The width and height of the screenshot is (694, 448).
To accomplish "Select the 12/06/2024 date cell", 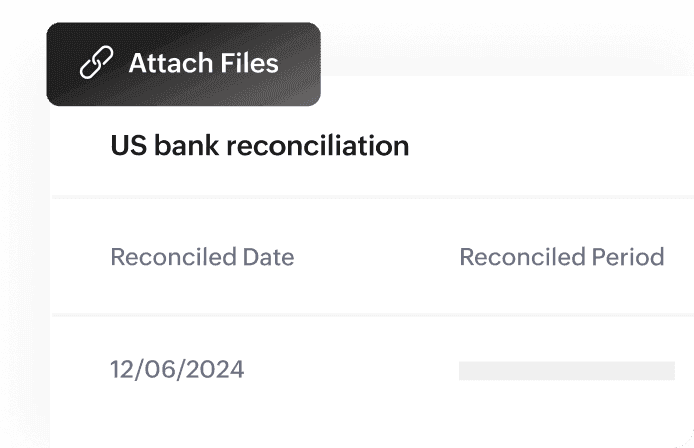I will pyautogui.click(x=177, y=370).
